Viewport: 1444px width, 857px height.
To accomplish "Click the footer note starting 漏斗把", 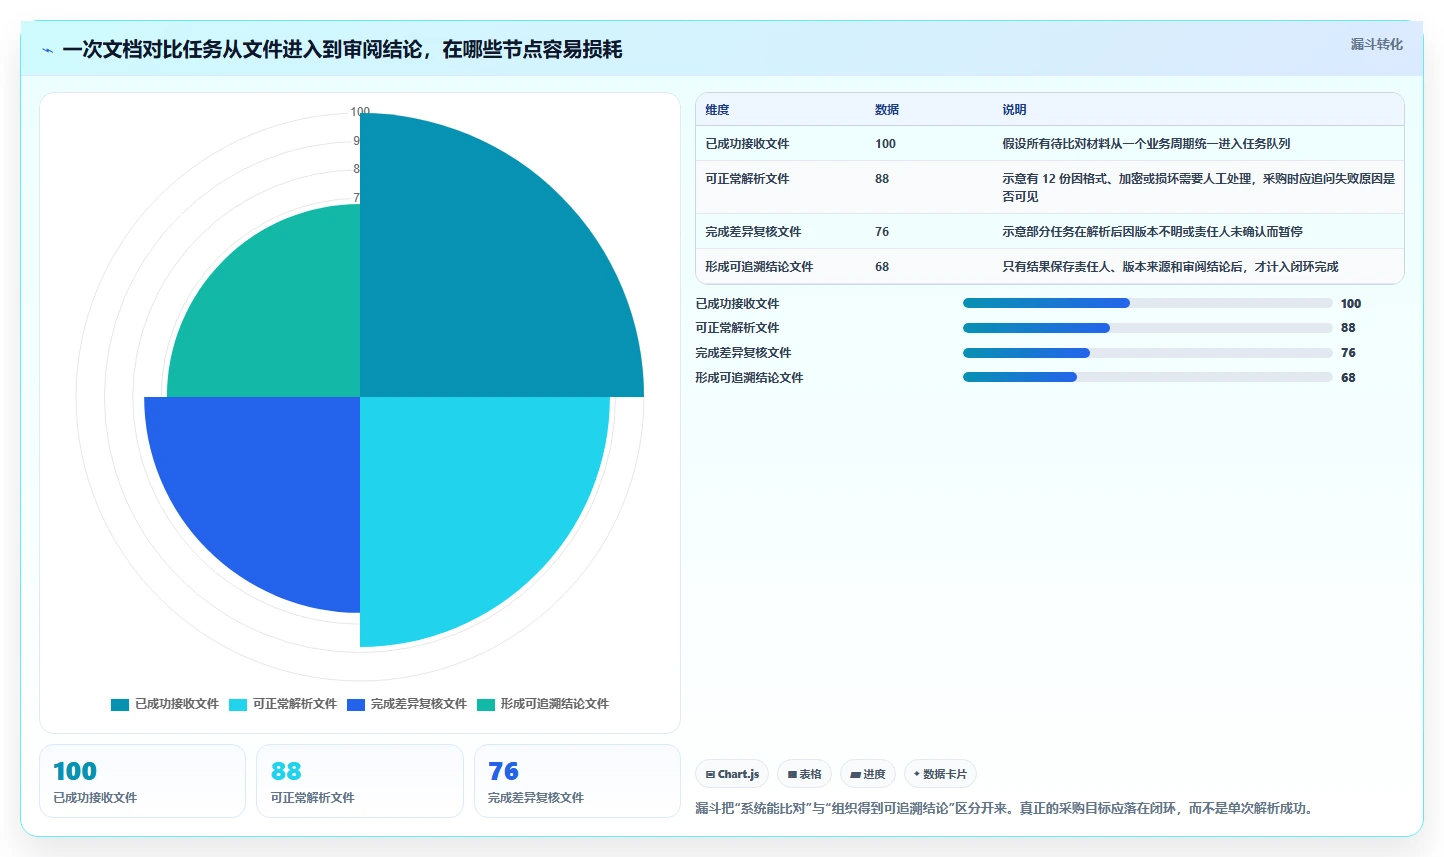I will 1004,808.
